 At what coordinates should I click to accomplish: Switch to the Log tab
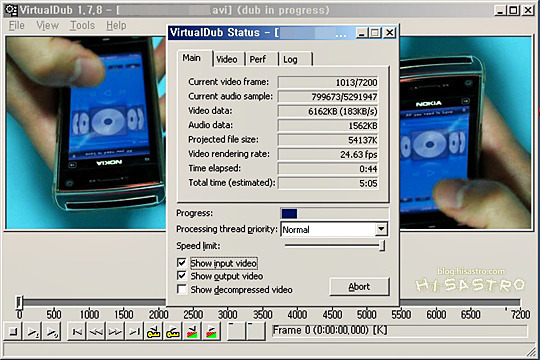(x=295, y=60)
